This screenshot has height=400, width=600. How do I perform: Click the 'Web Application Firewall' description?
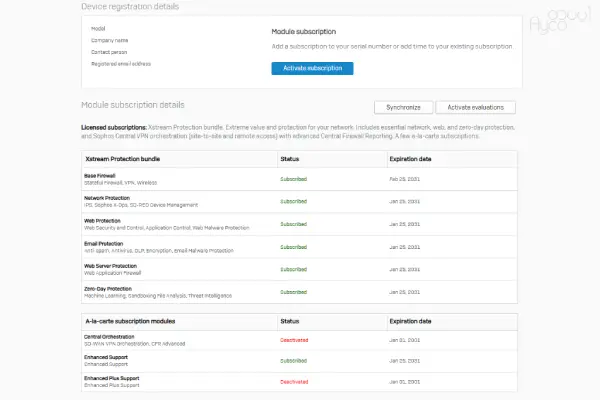112,273
